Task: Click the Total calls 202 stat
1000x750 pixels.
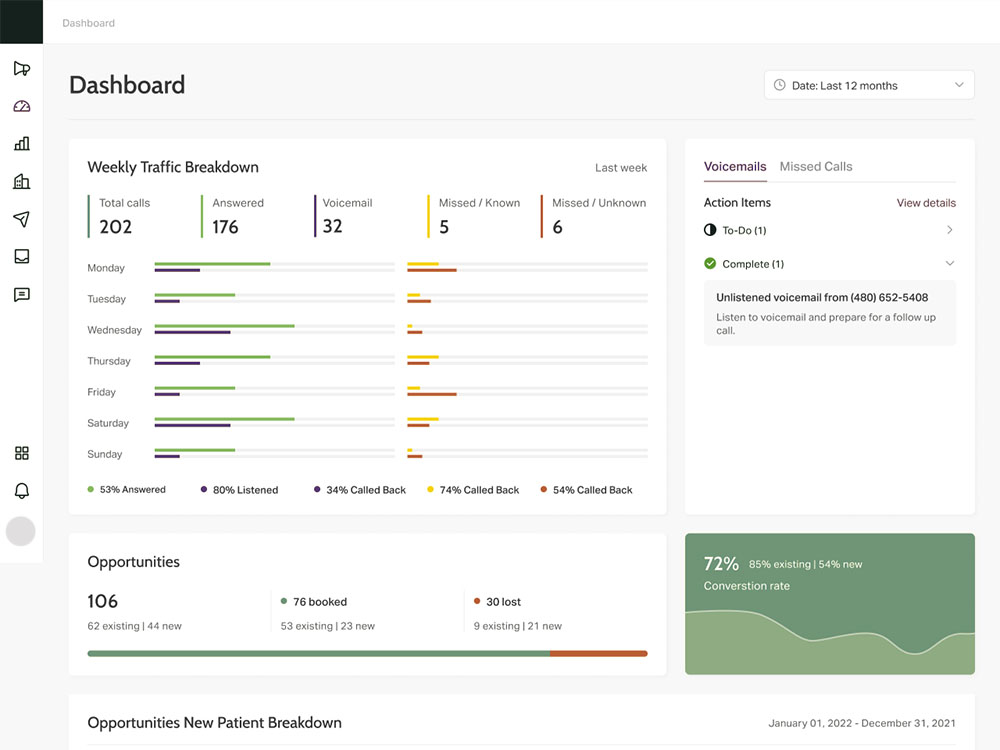Action: tap(120, 216)
